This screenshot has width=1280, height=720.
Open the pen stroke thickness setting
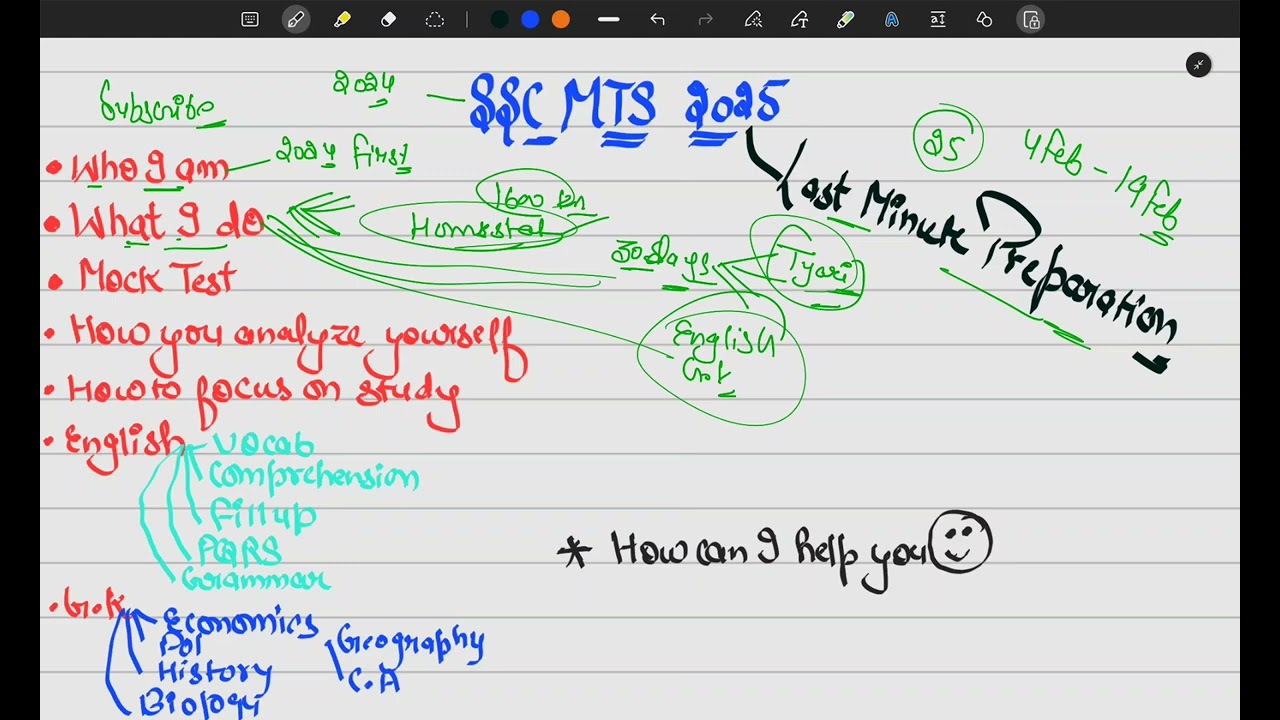pyautogui.click(x=608, y=19)
